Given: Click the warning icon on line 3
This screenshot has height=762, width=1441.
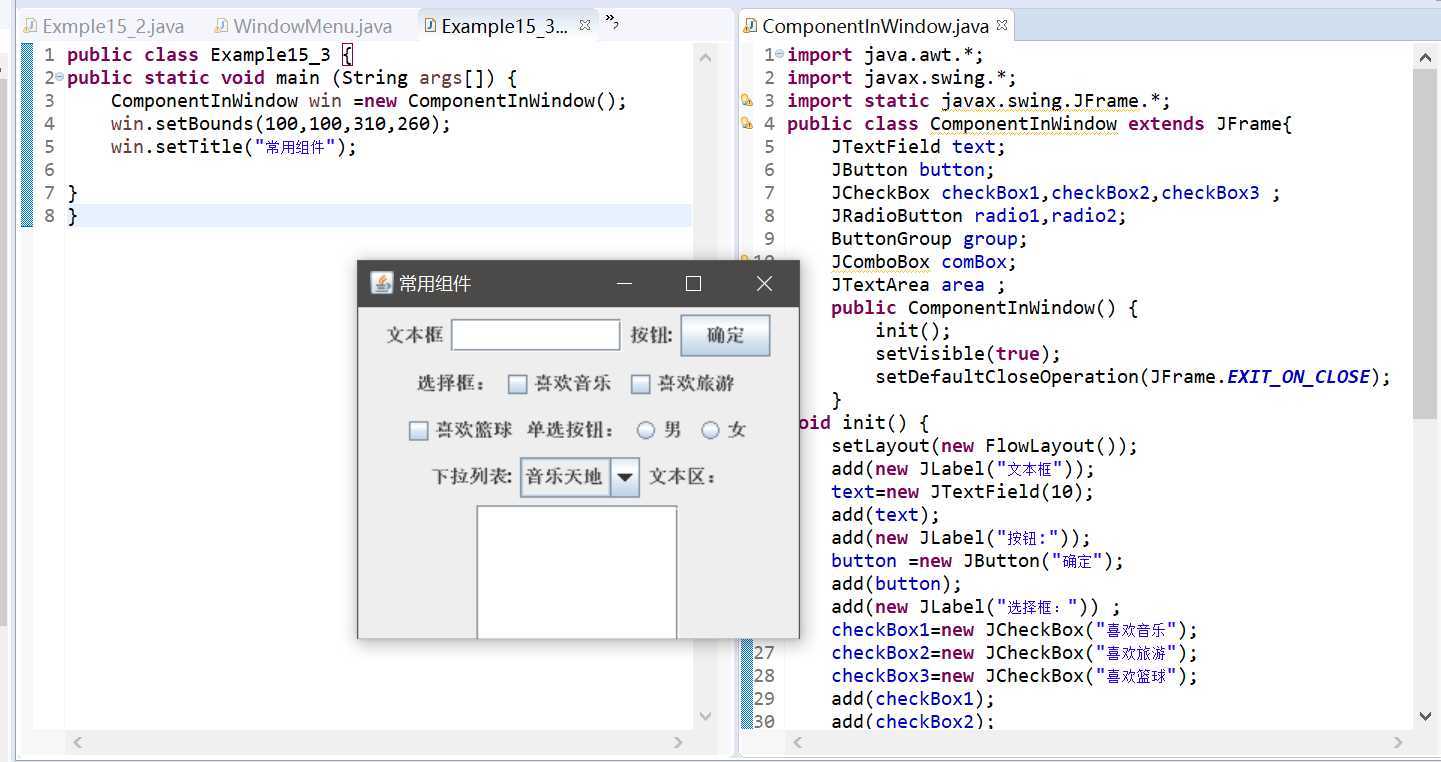Looking at the screenshot, I should [746, 101].
